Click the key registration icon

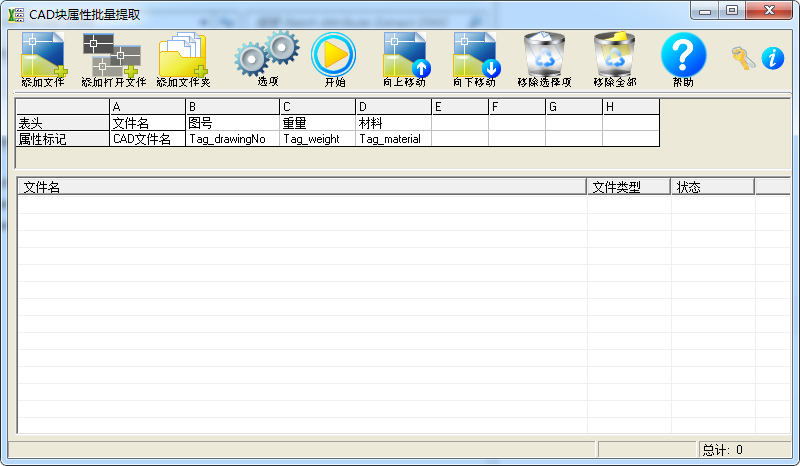pyautogui.click(x=743, y=58)
